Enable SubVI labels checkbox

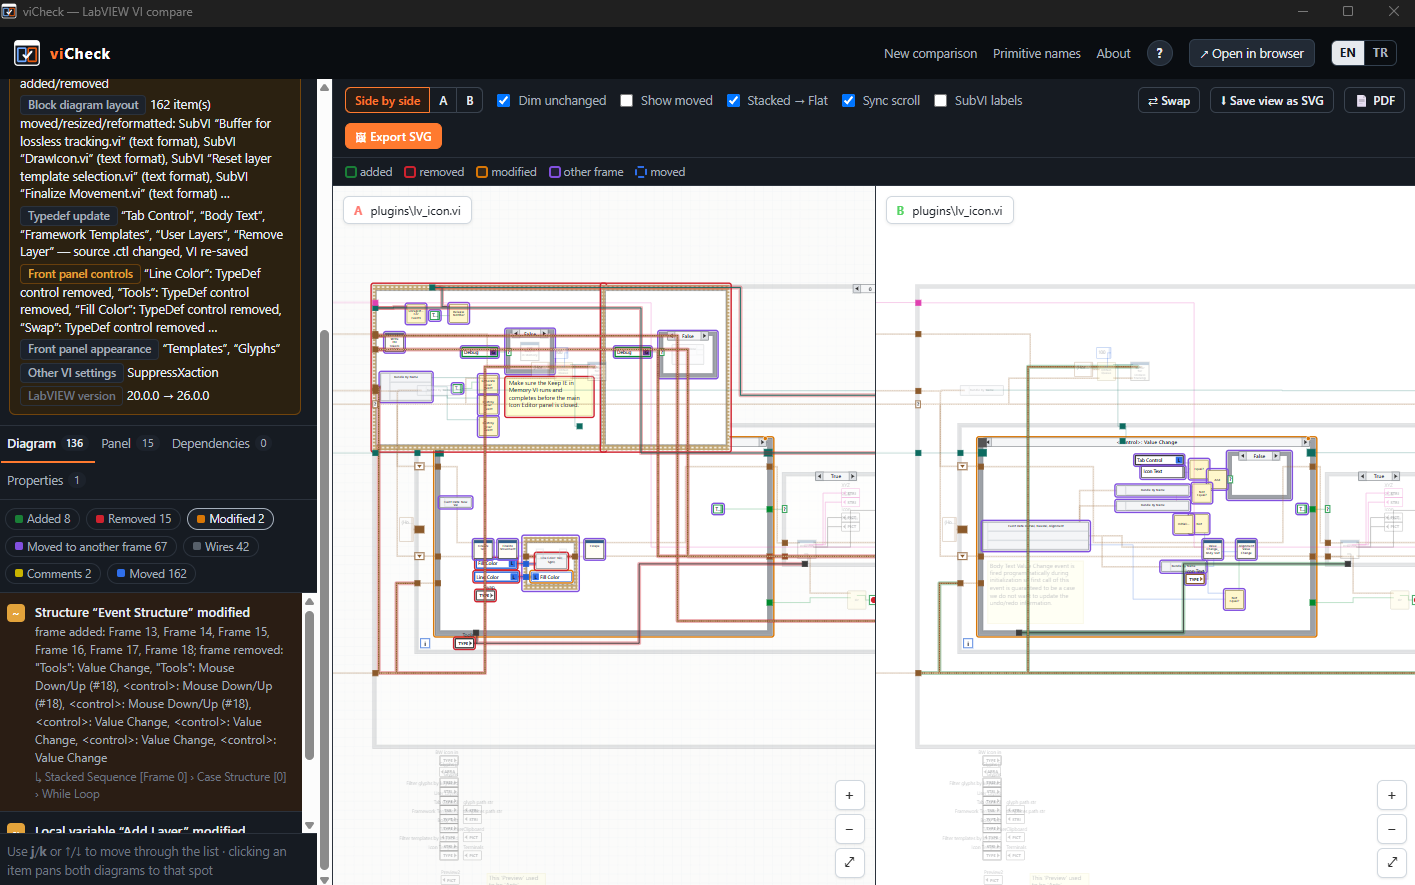(940, 100)
